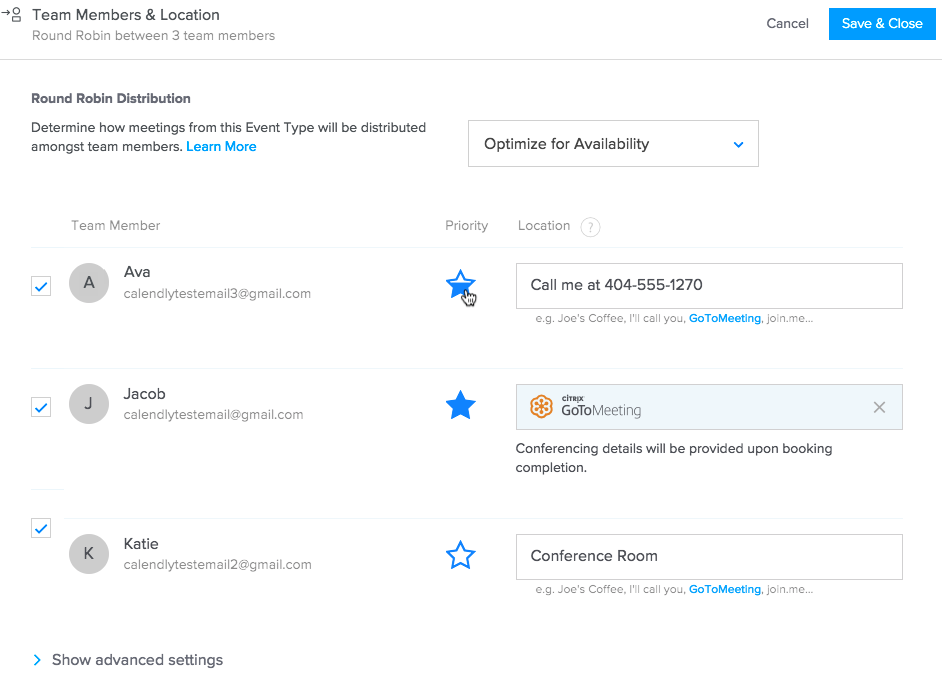Image resolution: width=942 pixels, height=673 pixels.
Task: Uncheck the Katie team member checkbox
Action: (41, 528)
